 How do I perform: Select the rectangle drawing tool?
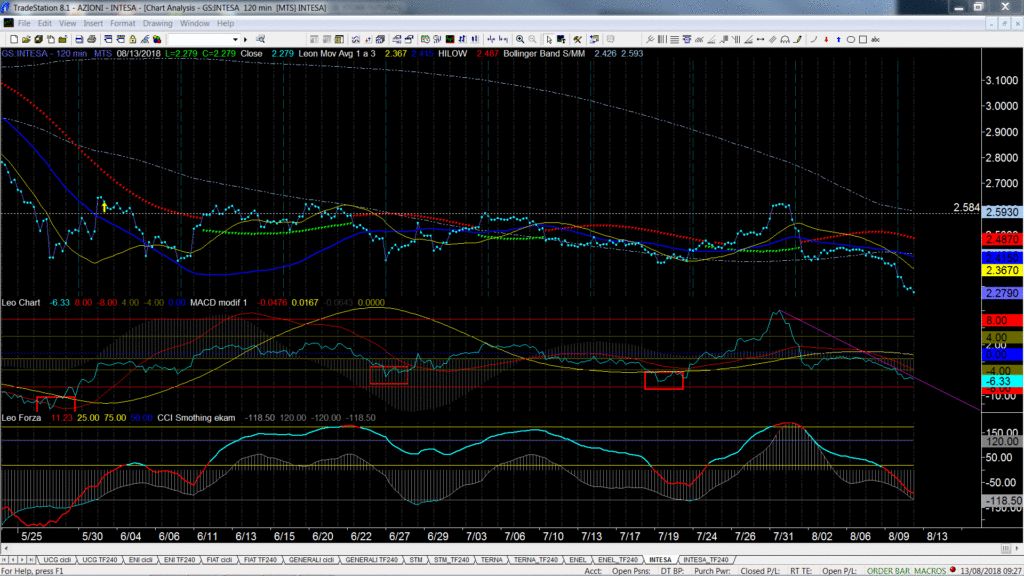(863, 39)
